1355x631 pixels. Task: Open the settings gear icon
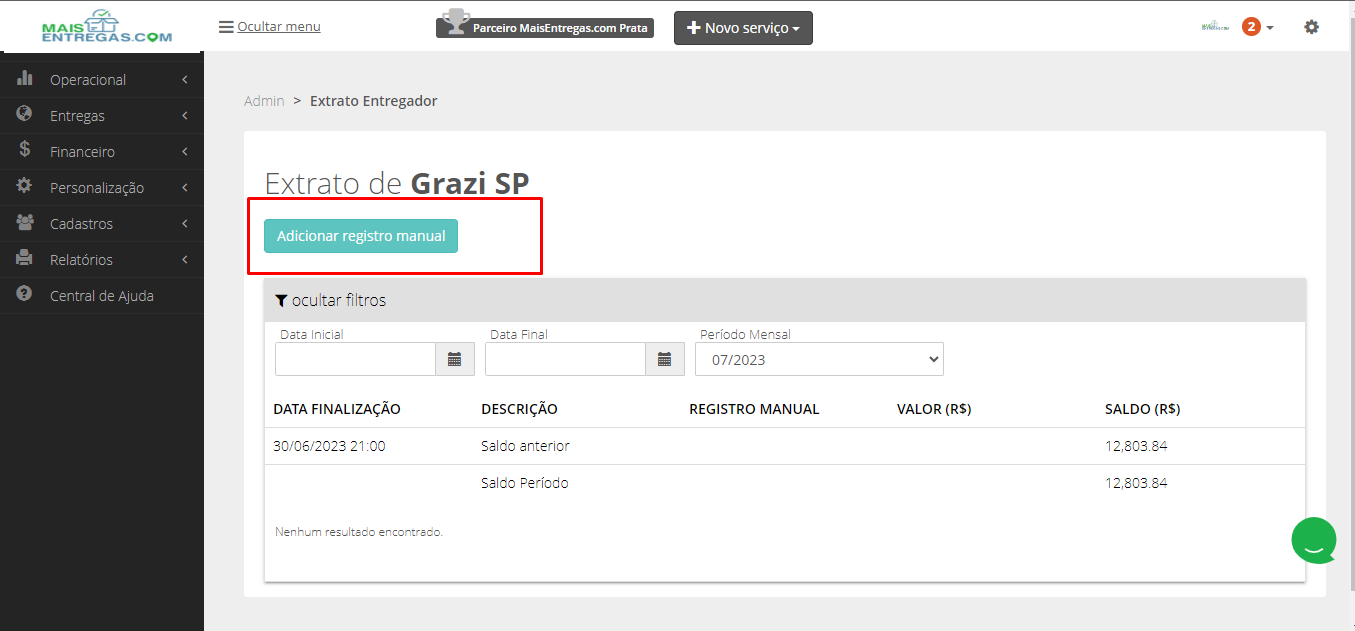click(1311, 27)
